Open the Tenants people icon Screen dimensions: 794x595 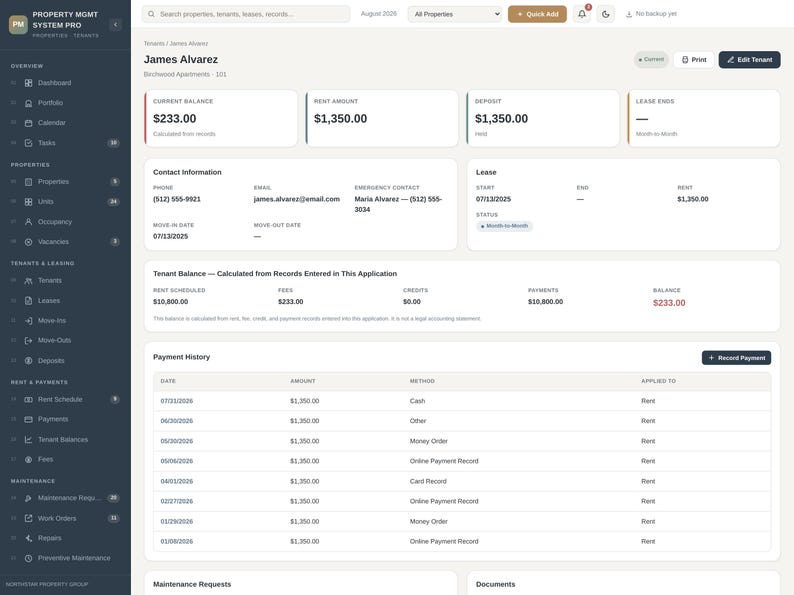(28, 281)
